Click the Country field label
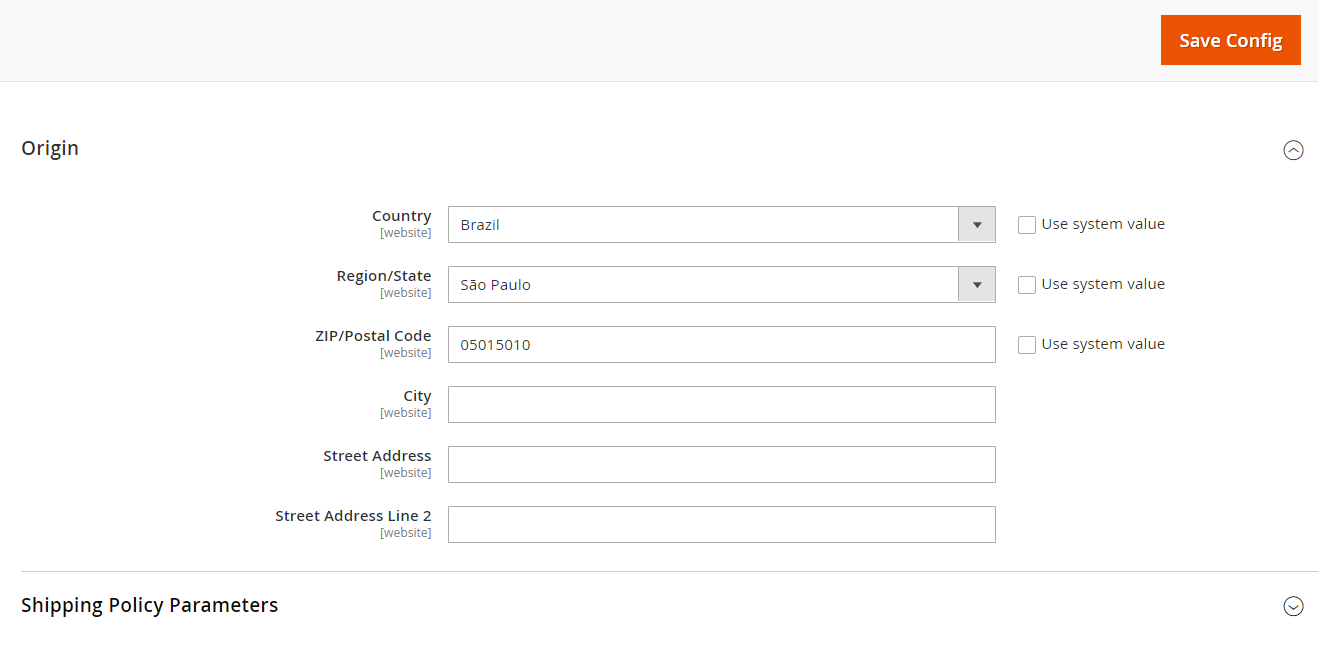Viewport: 1338px width, 656px height. 401,216
